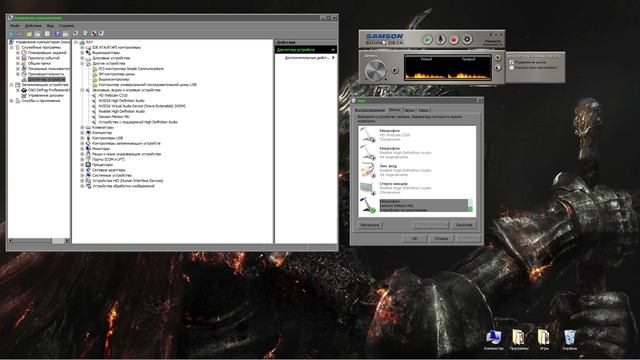The width and height of the screenshot is (640, 360).
Task: Click the Настроить button
Action: pos(370,225)
